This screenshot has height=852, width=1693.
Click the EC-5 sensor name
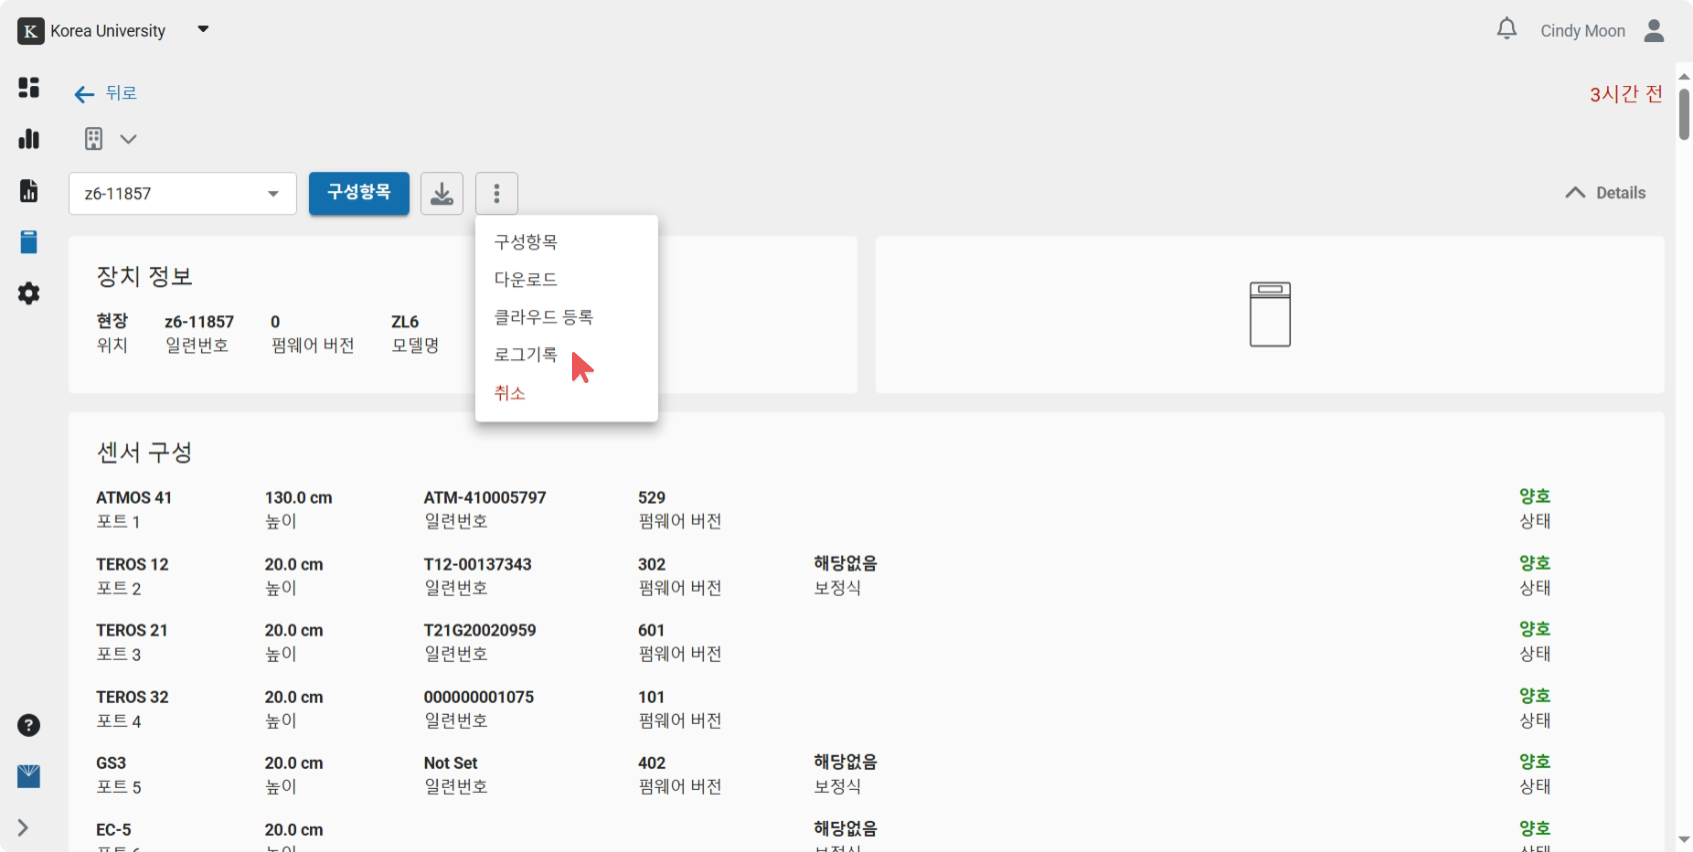(114, 830)
